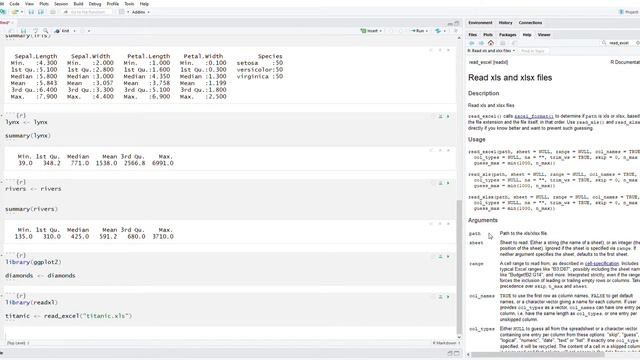Run the rivers chunk
The width and height of the screenshot is (640, 360).
point(448,183)
